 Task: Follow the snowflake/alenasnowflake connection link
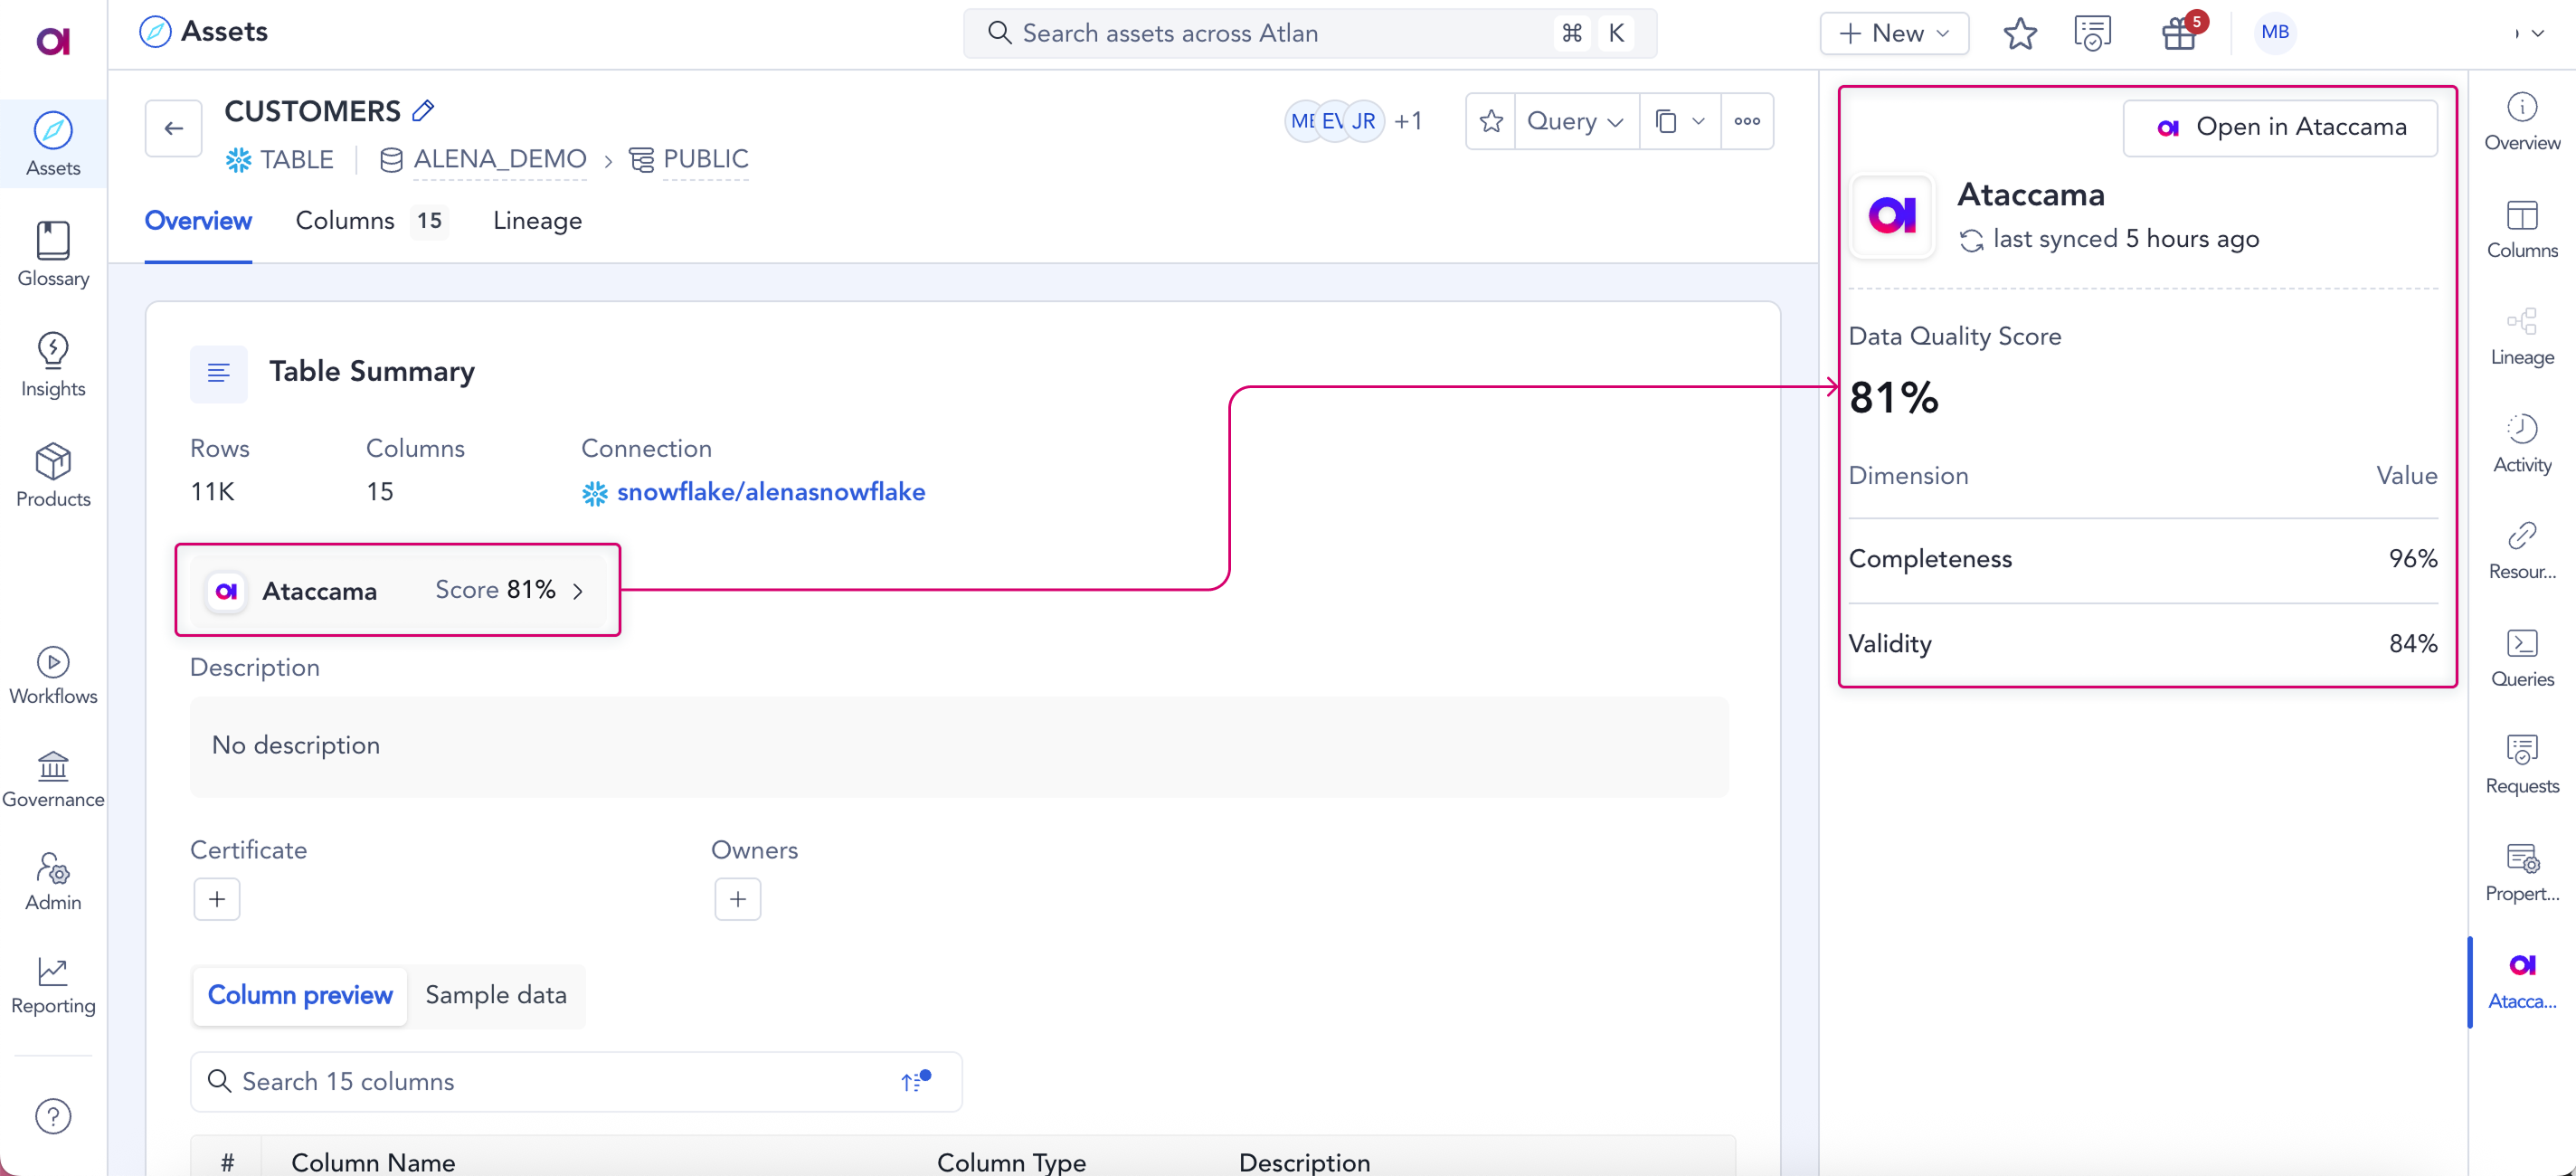pos(770,492)
